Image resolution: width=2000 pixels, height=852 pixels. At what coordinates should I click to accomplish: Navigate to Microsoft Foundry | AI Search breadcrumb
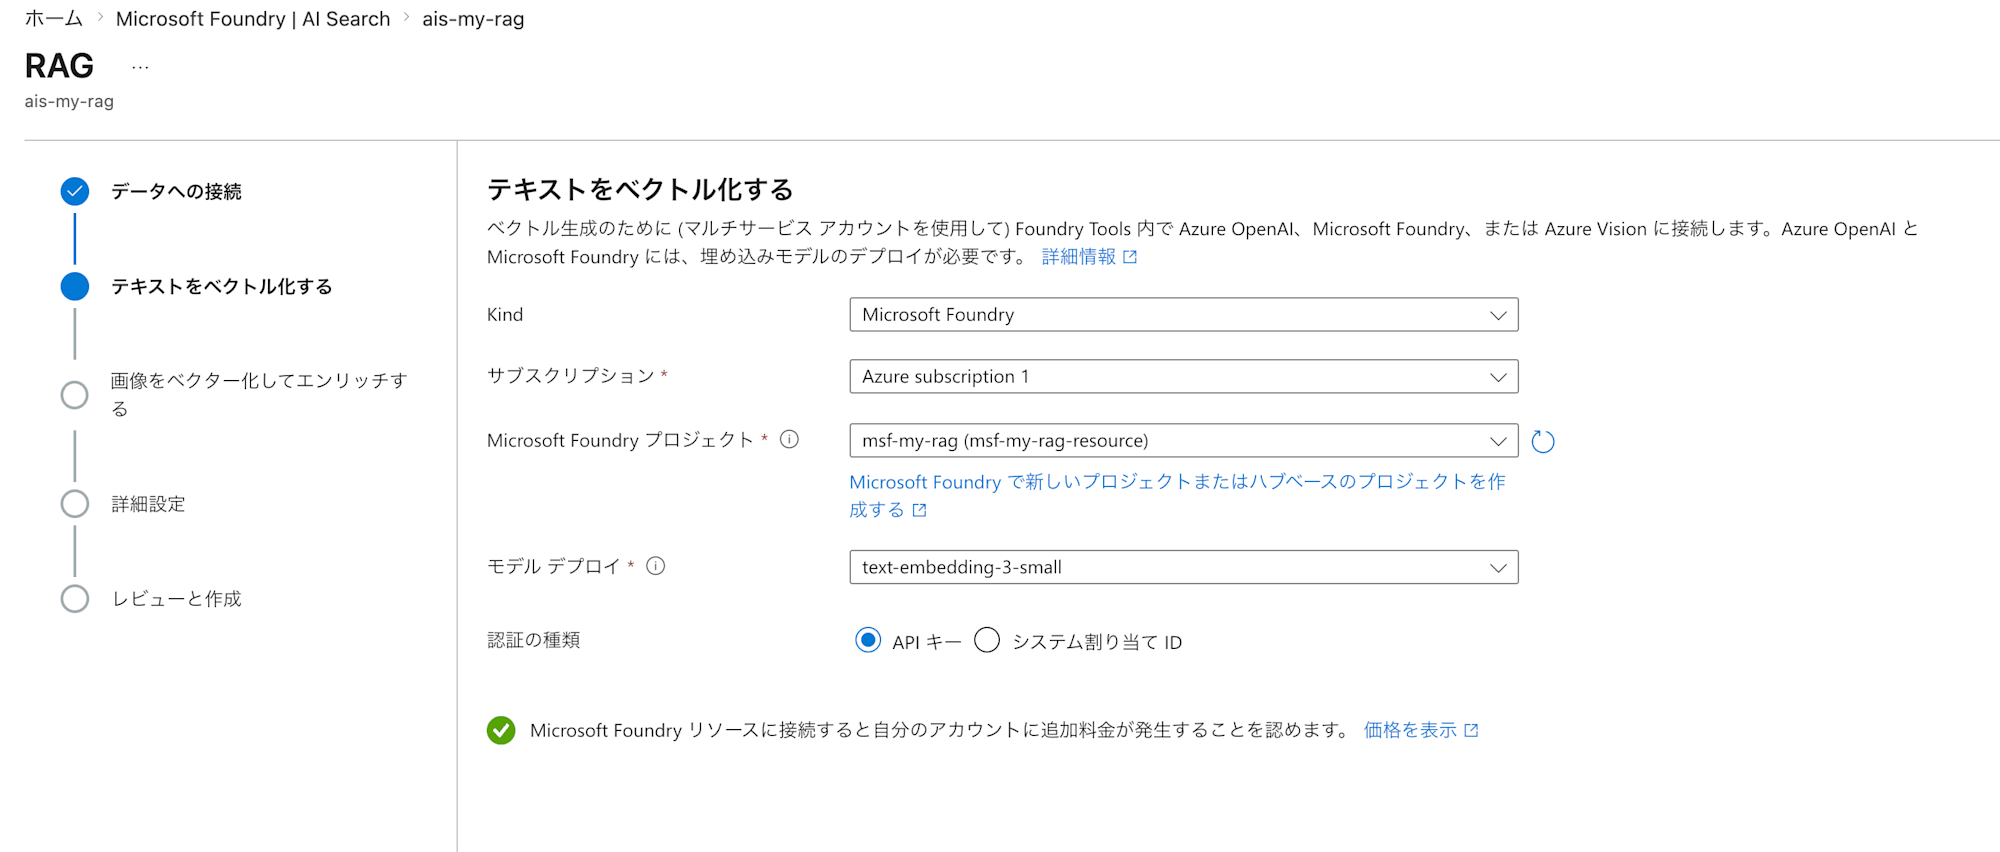pyautogui.click(x=253, y=19)
